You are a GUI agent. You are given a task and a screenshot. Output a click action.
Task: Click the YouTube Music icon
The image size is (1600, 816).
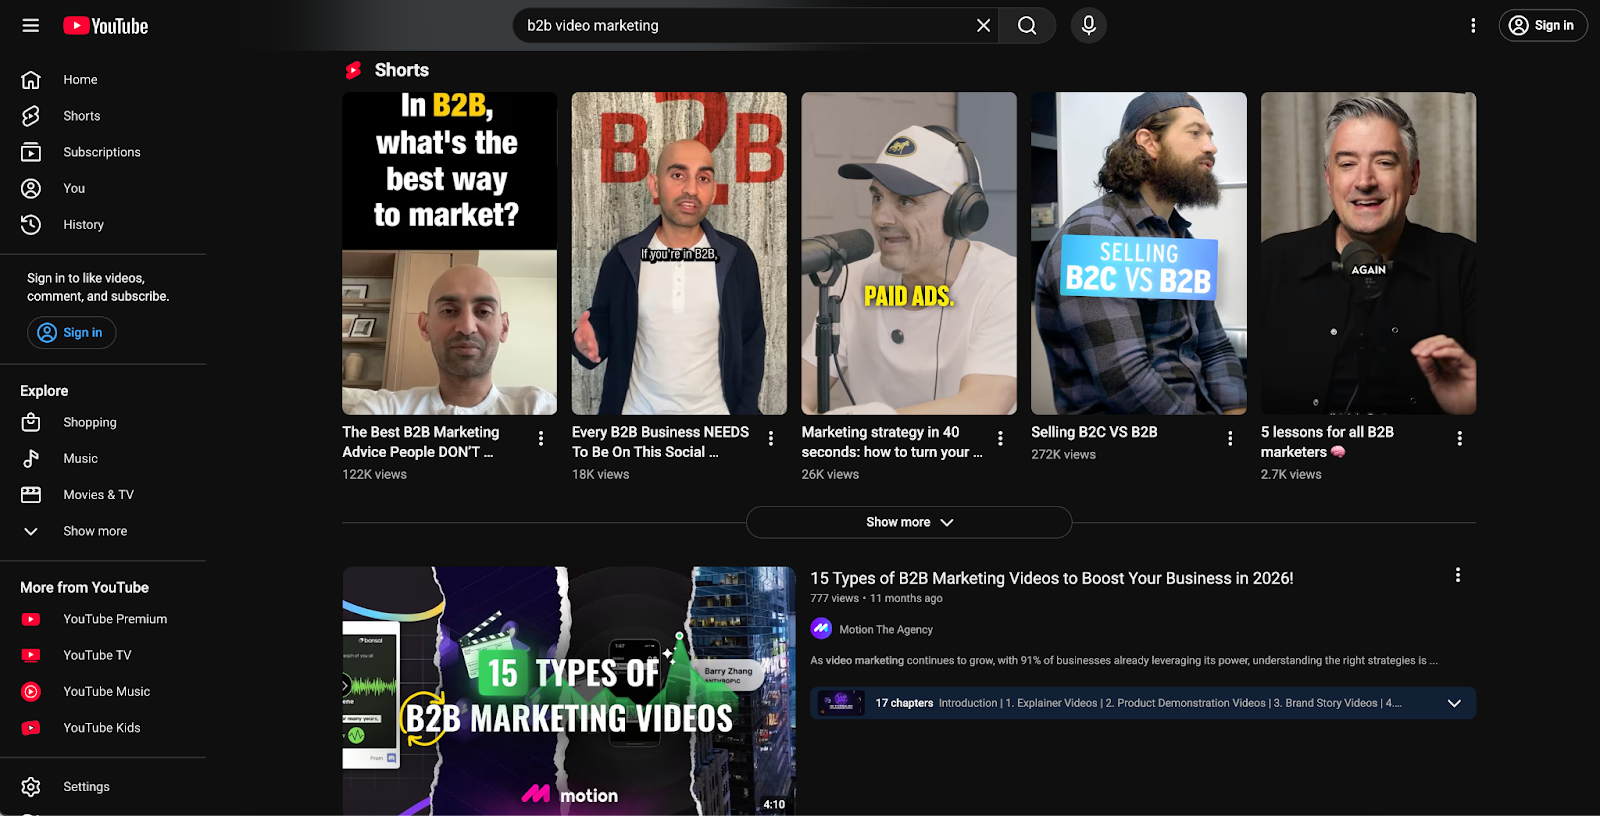31,692
